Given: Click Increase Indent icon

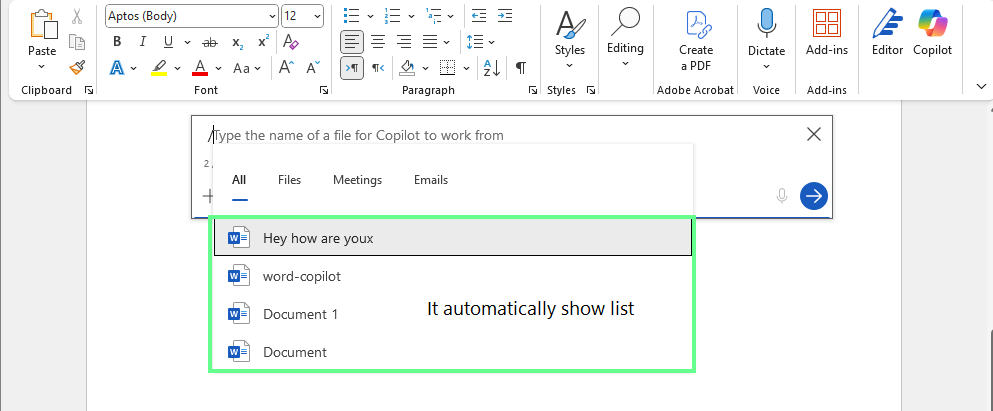Looking at the screenshot, I should tap(505, 16).
